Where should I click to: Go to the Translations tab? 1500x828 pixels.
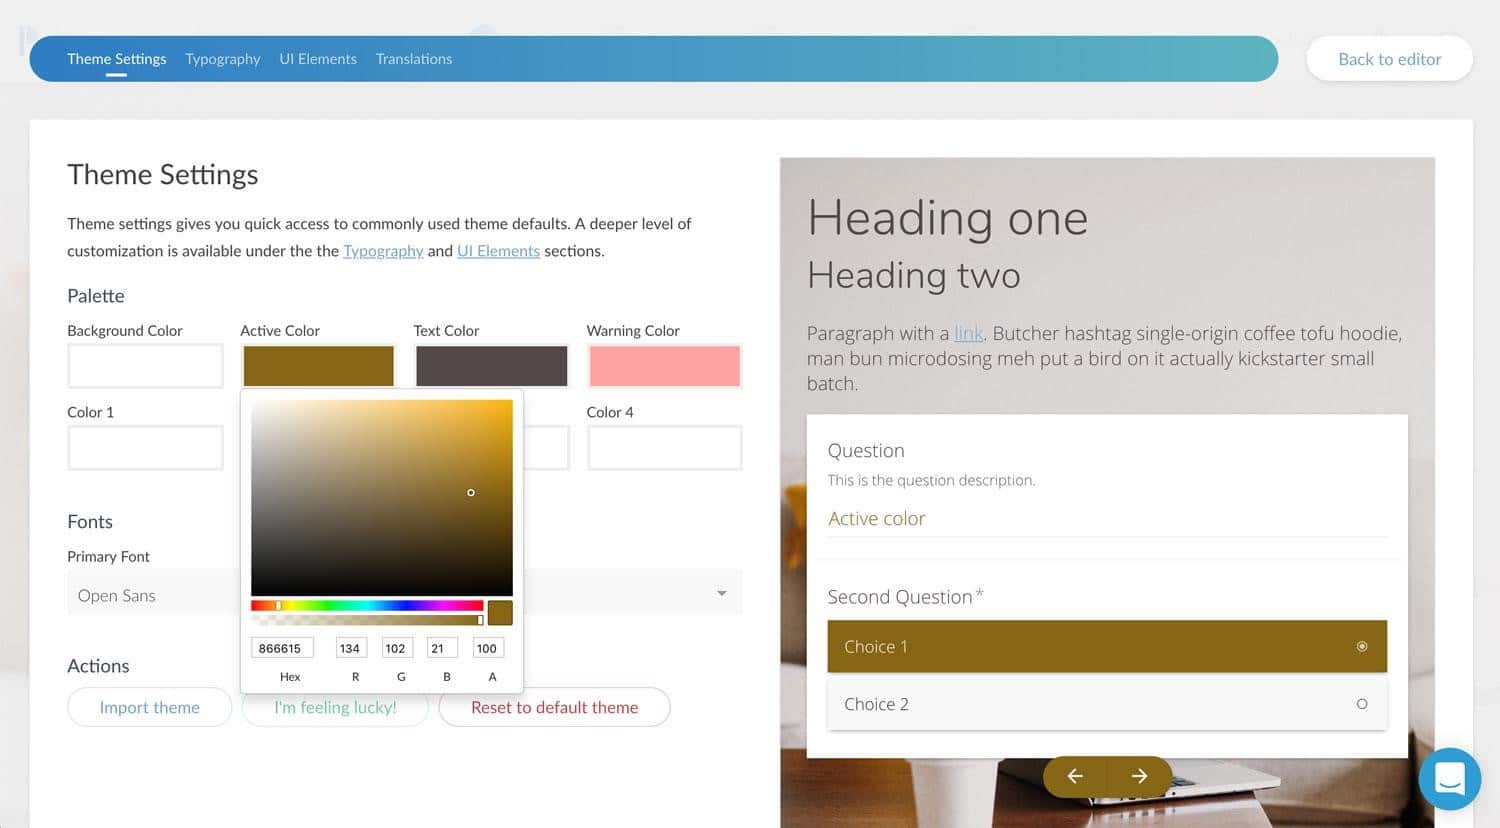coord(414,59)
